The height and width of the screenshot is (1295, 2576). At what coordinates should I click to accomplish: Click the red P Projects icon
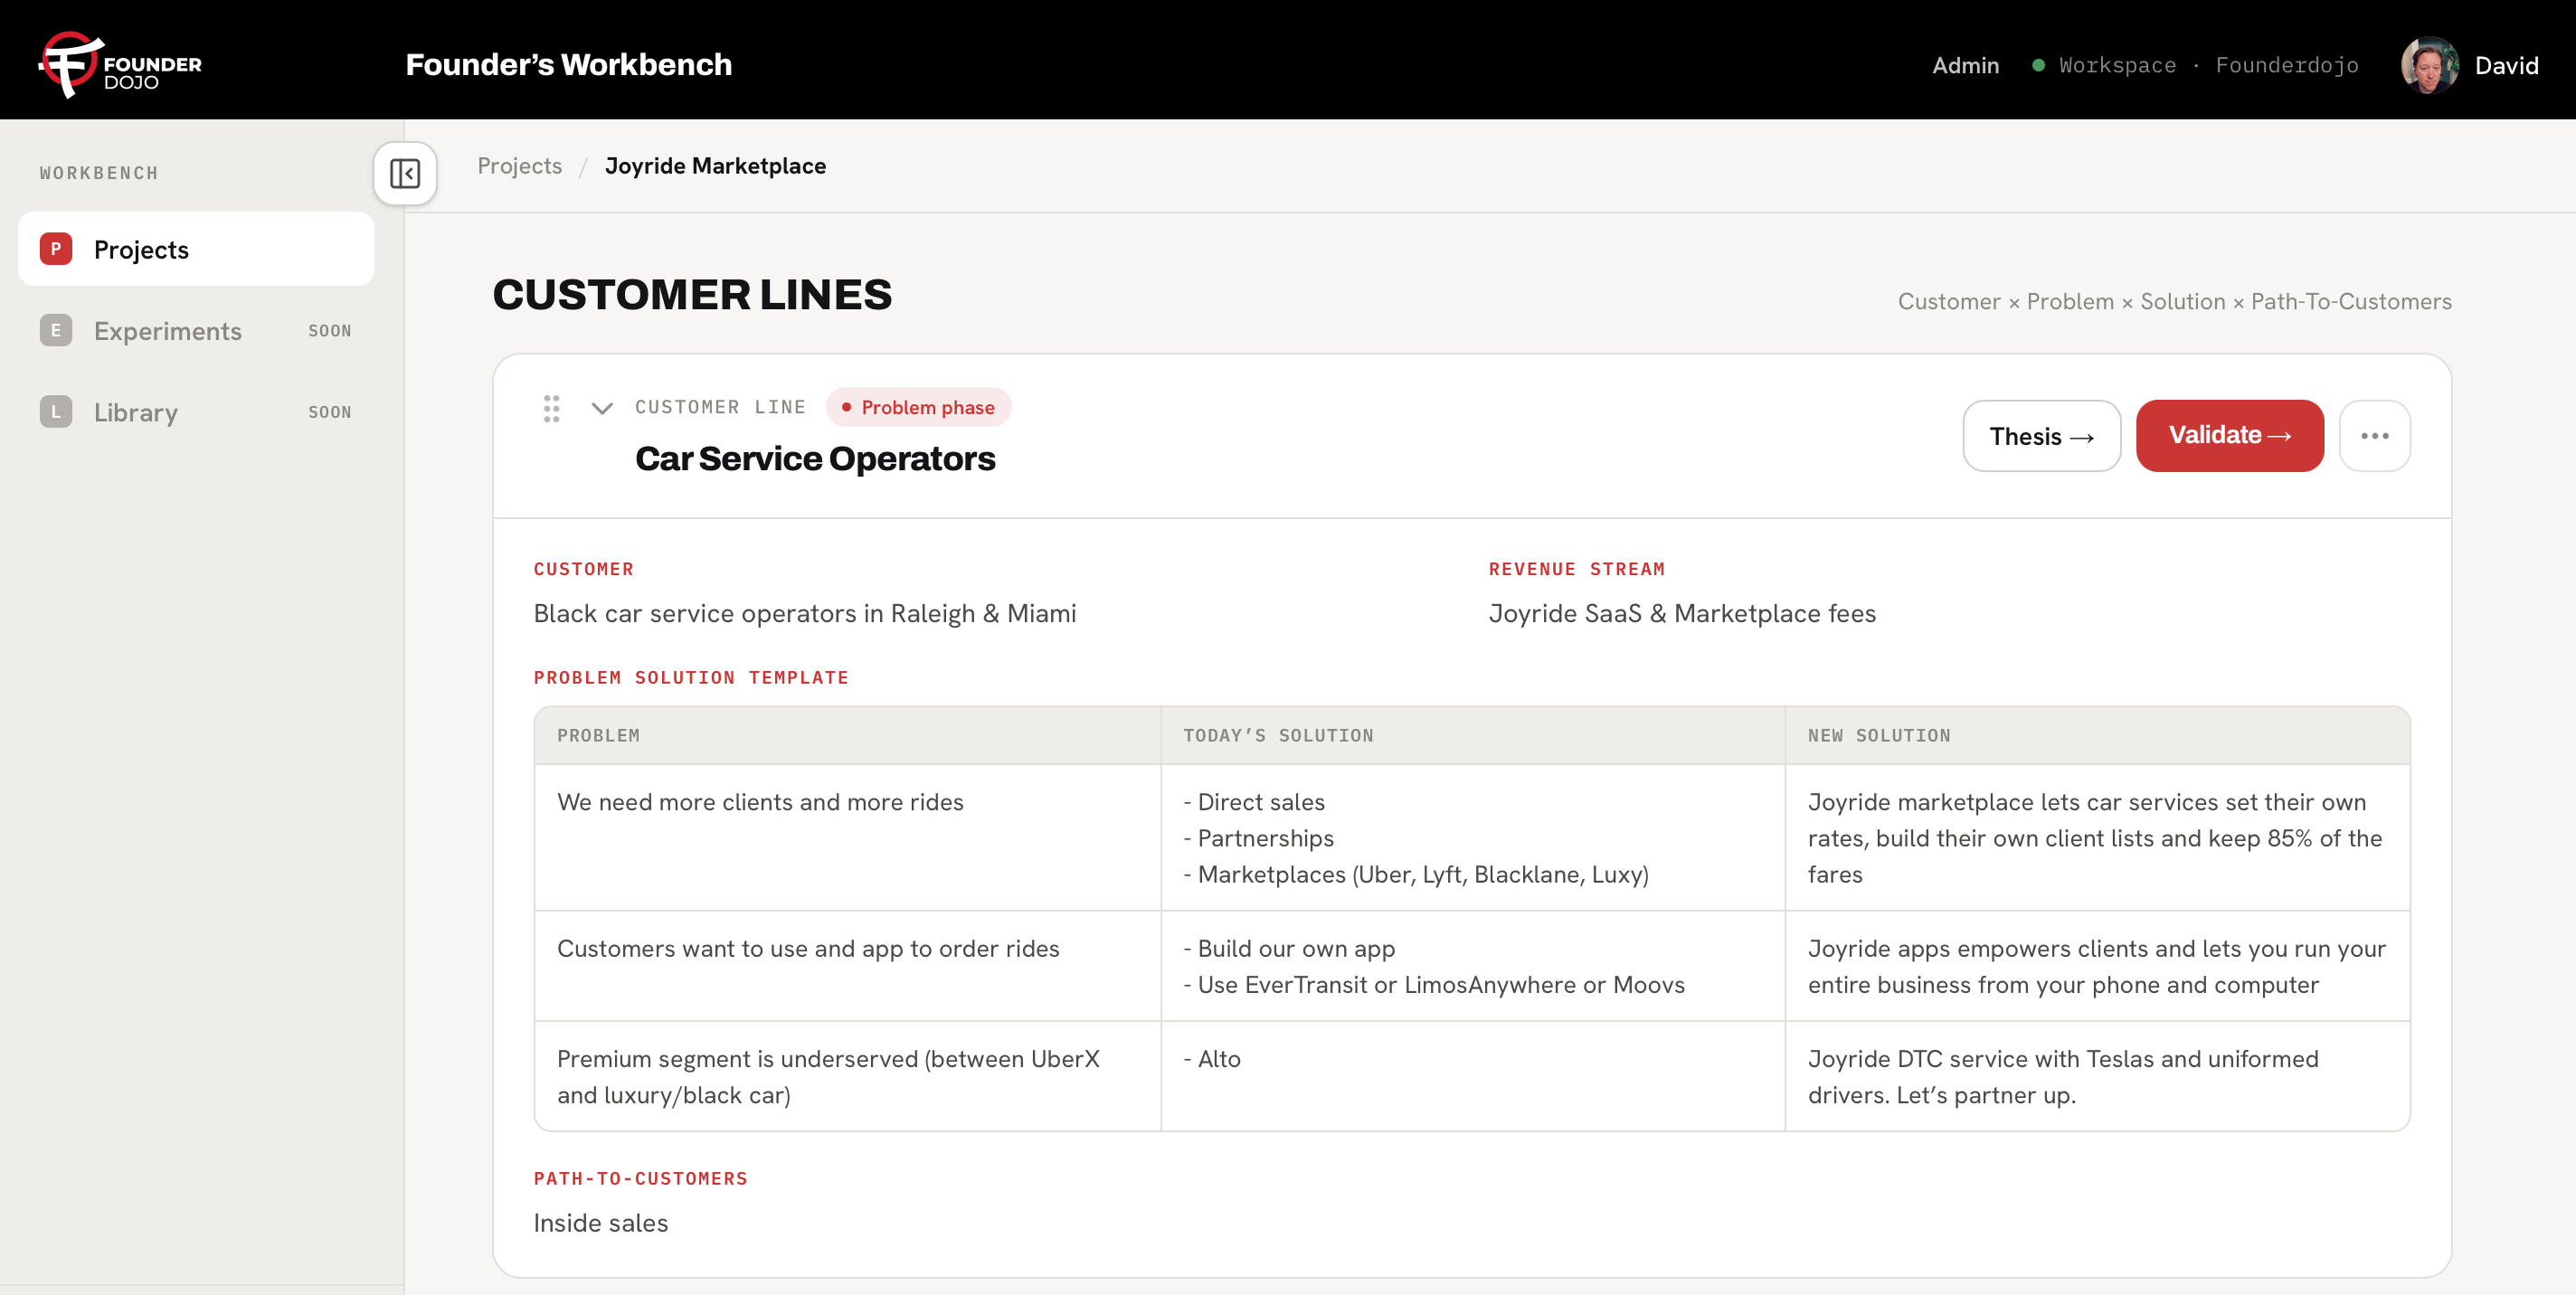pyautogui.click(x=56, y=249)
